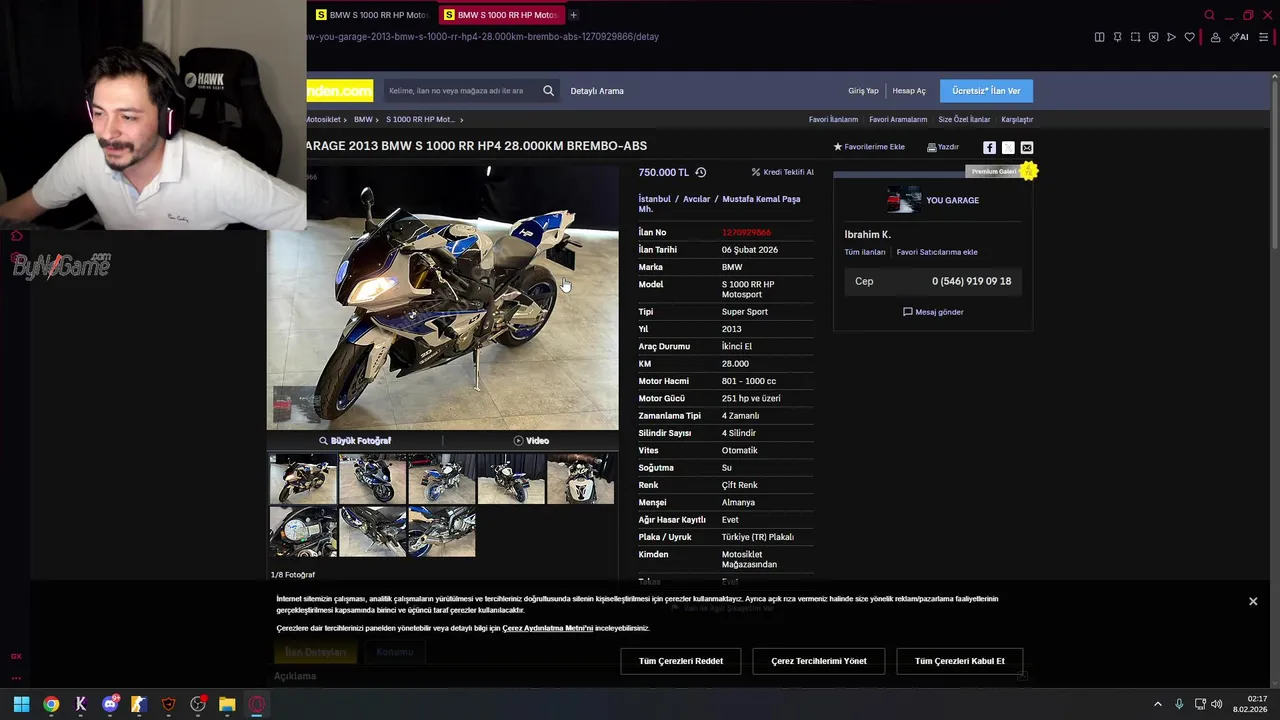
Task: Click Mesaj gönder link
Action: pyautogui.click(x=933, y=312)
